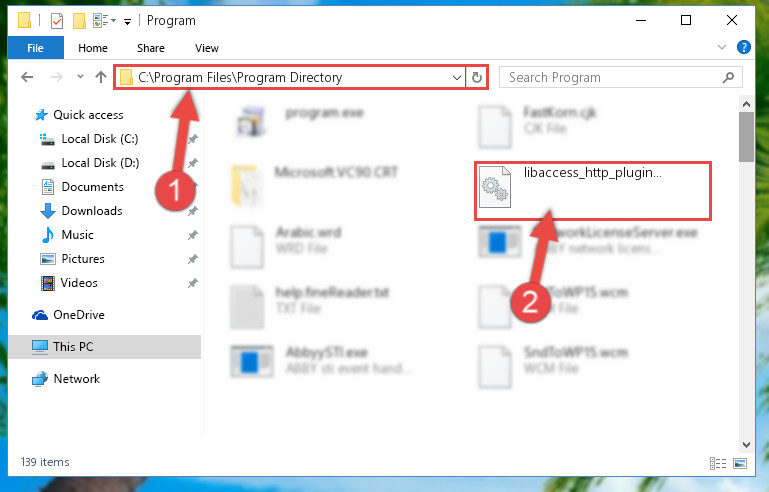Unpin Music using its pin icon
The height and width of the screenshot is (492, 769).
click(x=192, y=235)
